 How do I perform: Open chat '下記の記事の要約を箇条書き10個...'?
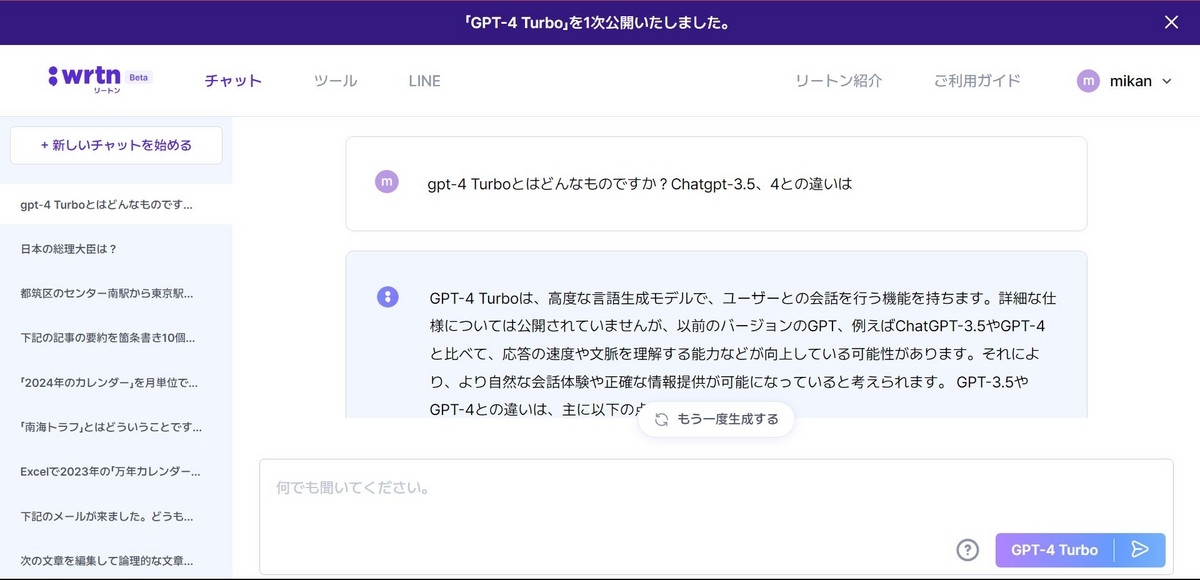point(116,338)
